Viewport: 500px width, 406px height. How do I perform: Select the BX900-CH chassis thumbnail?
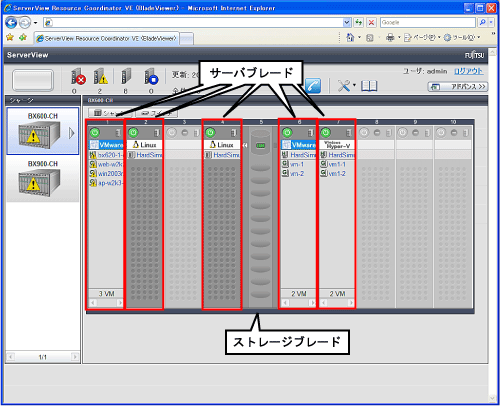coord(43,179)
